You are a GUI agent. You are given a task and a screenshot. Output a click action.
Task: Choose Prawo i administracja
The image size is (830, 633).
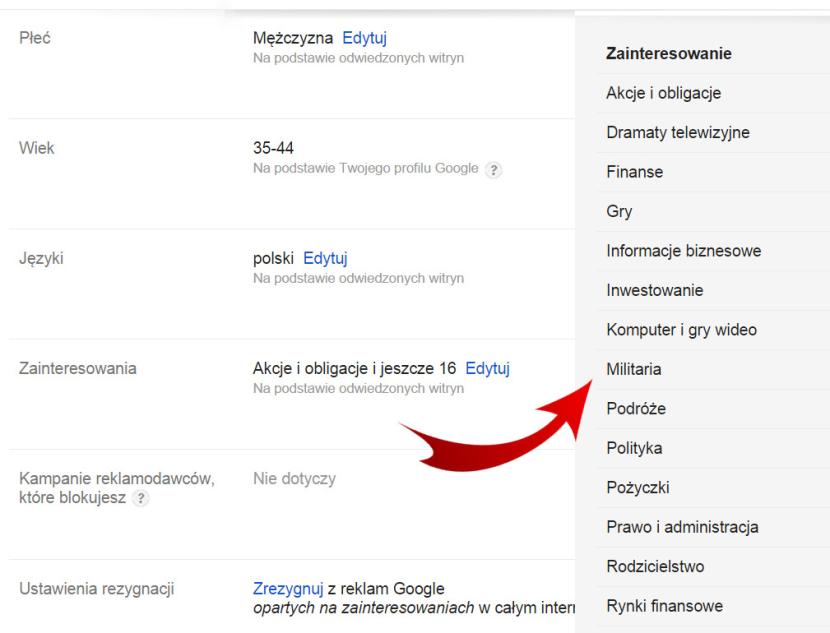pos(682,527)
